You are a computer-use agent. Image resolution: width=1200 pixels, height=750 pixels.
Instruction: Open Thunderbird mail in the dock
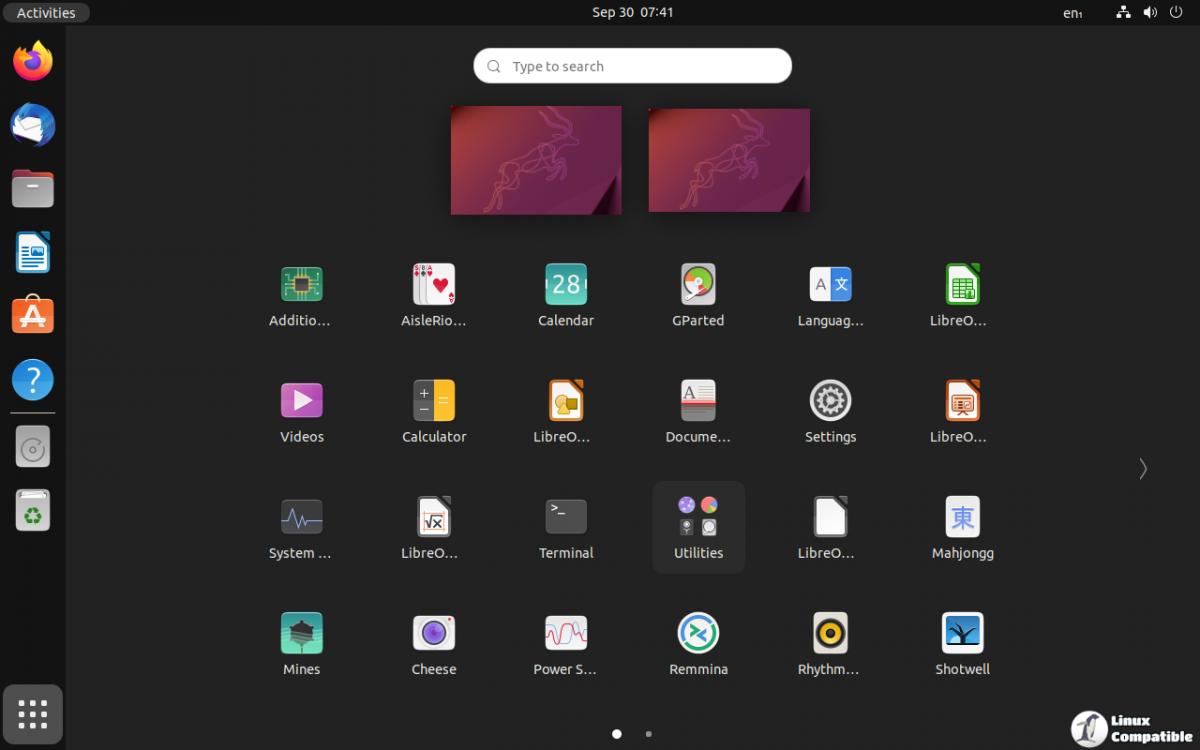pyautogui.click(x=33, y=125)
